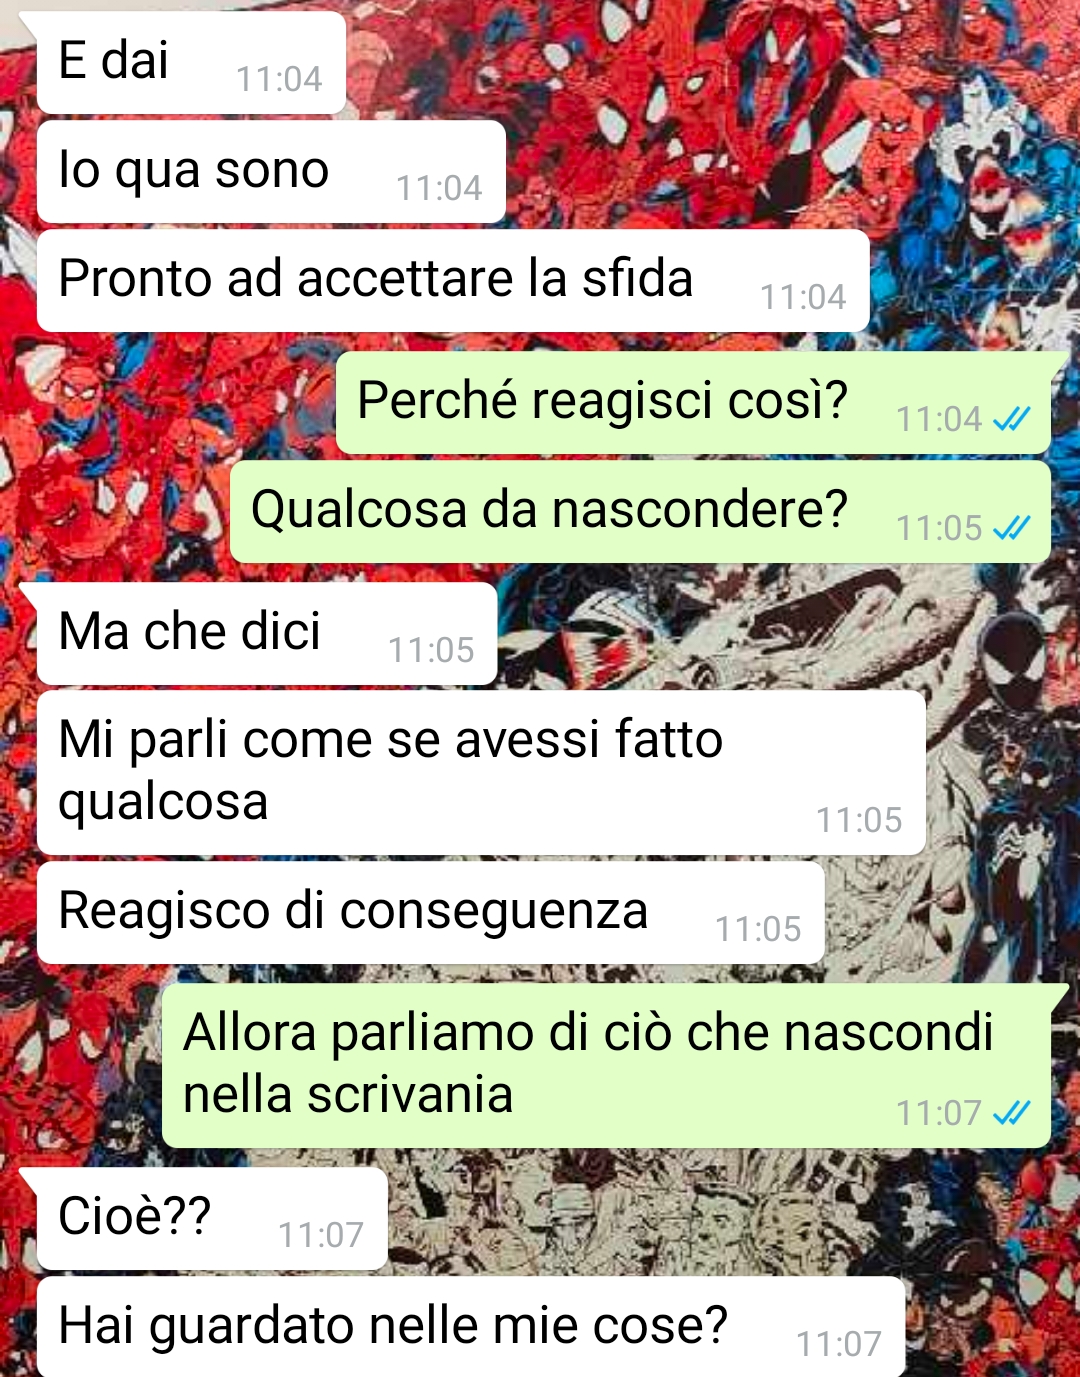1080x1377 pixels.
Task: Tap the 'Qualcosa da nascondere?' message bubble
Action: click(640, 511)
